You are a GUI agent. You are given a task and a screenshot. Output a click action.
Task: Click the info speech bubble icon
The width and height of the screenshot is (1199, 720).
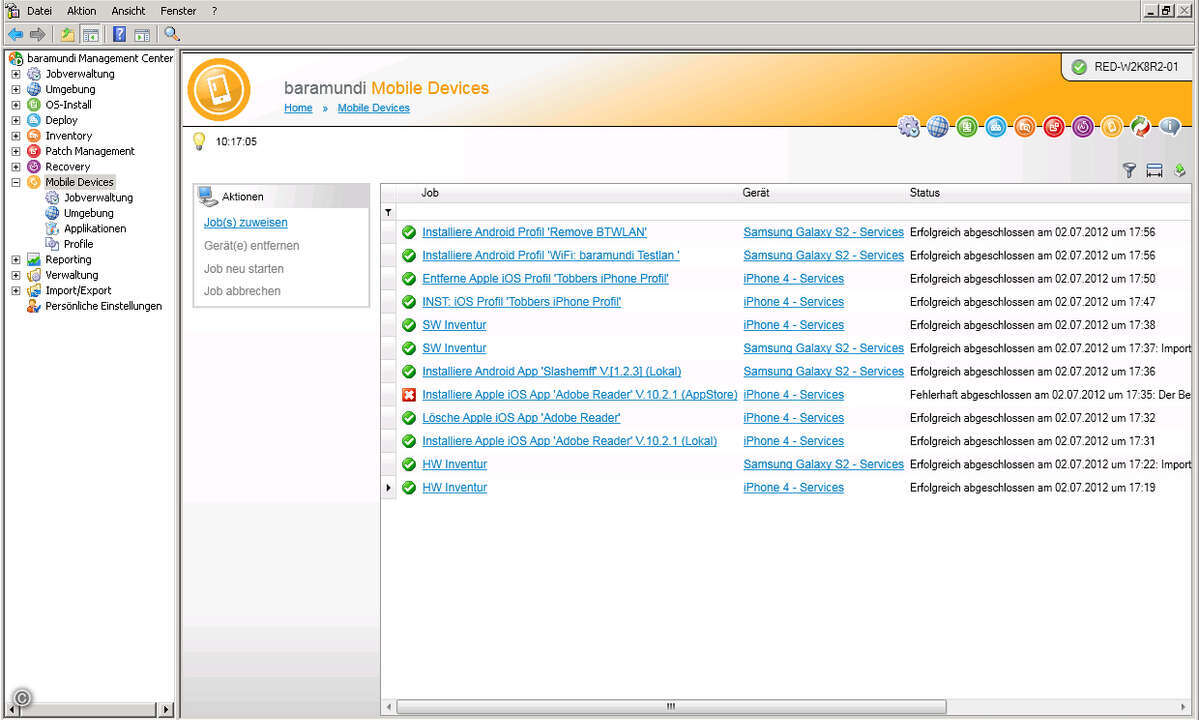1170,127
